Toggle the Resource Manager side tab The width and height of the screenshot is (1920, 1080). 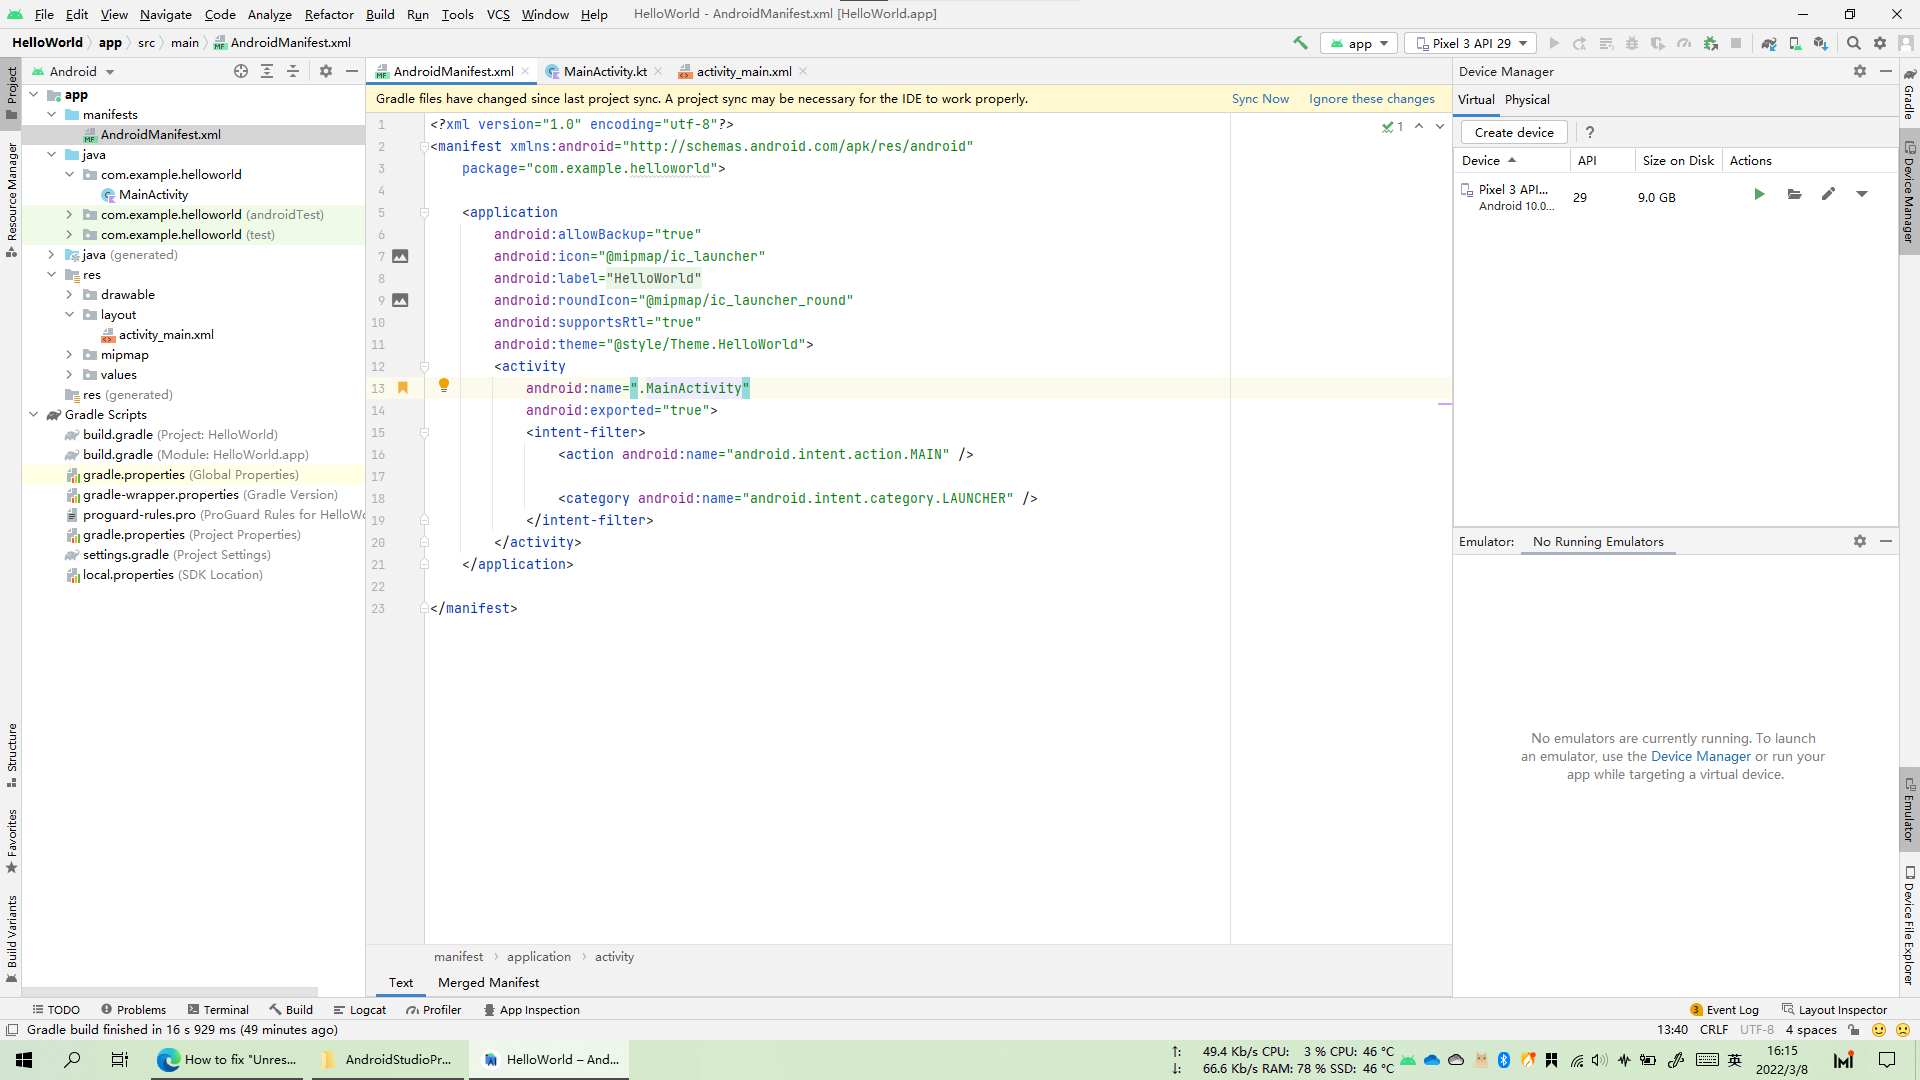(11, 199)
